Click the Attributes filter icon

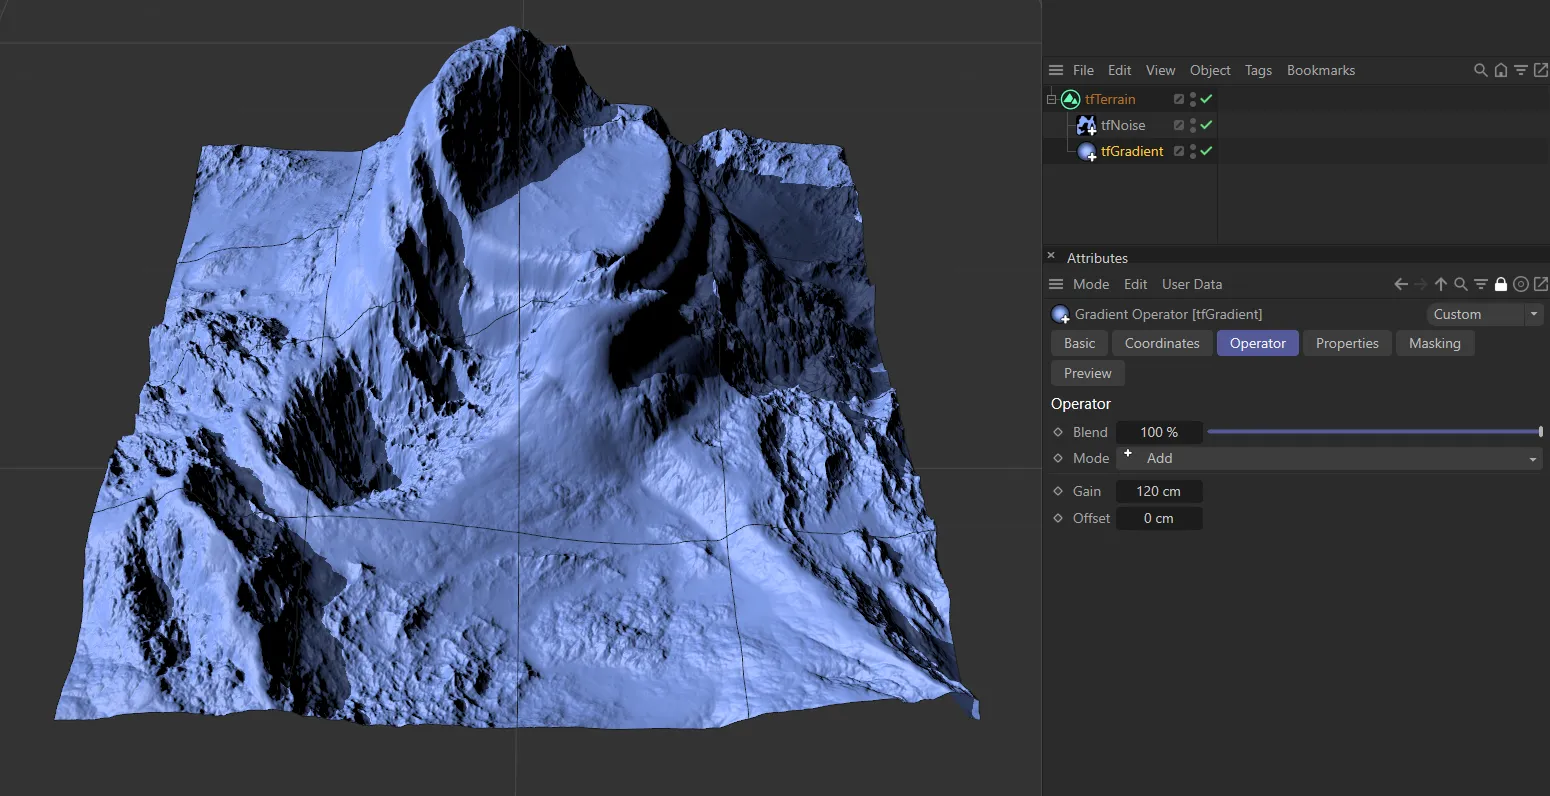pyautogui.click(x=1481, y=284)
